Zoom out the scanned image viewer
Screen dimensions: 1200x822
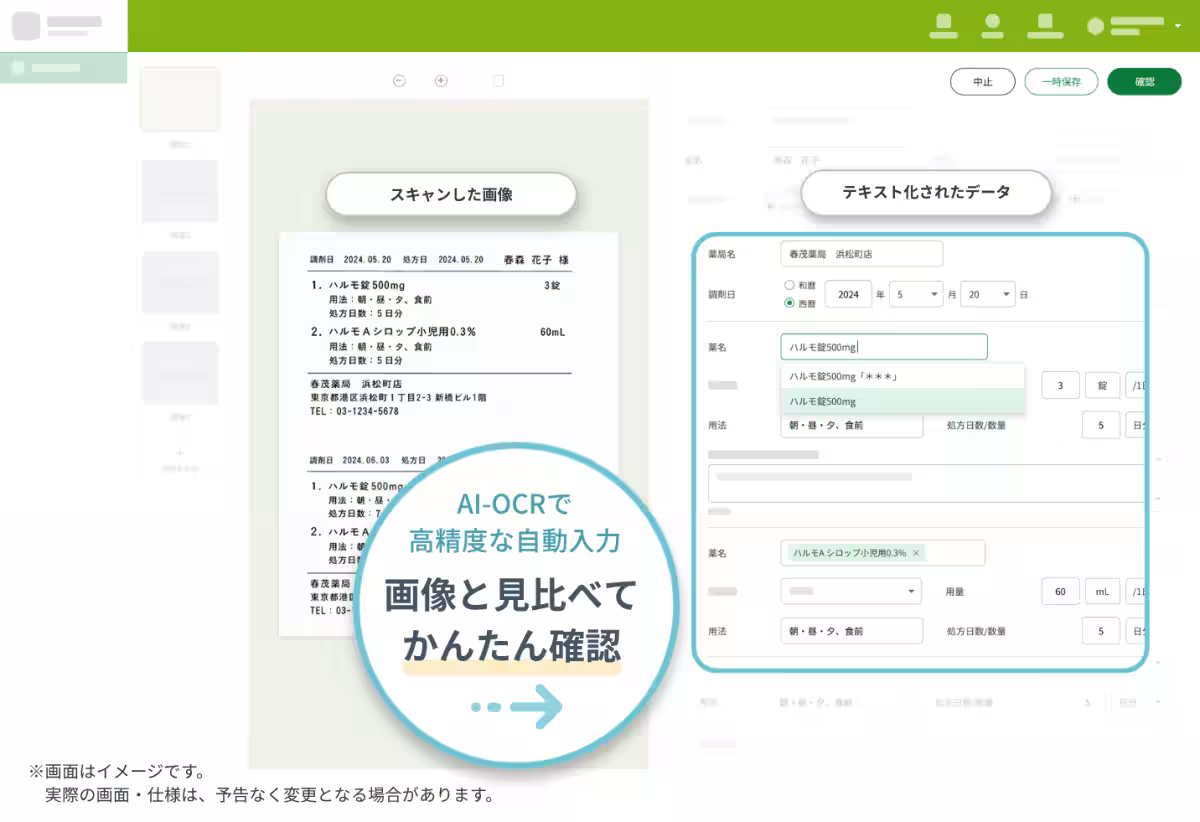click(399, 81)
